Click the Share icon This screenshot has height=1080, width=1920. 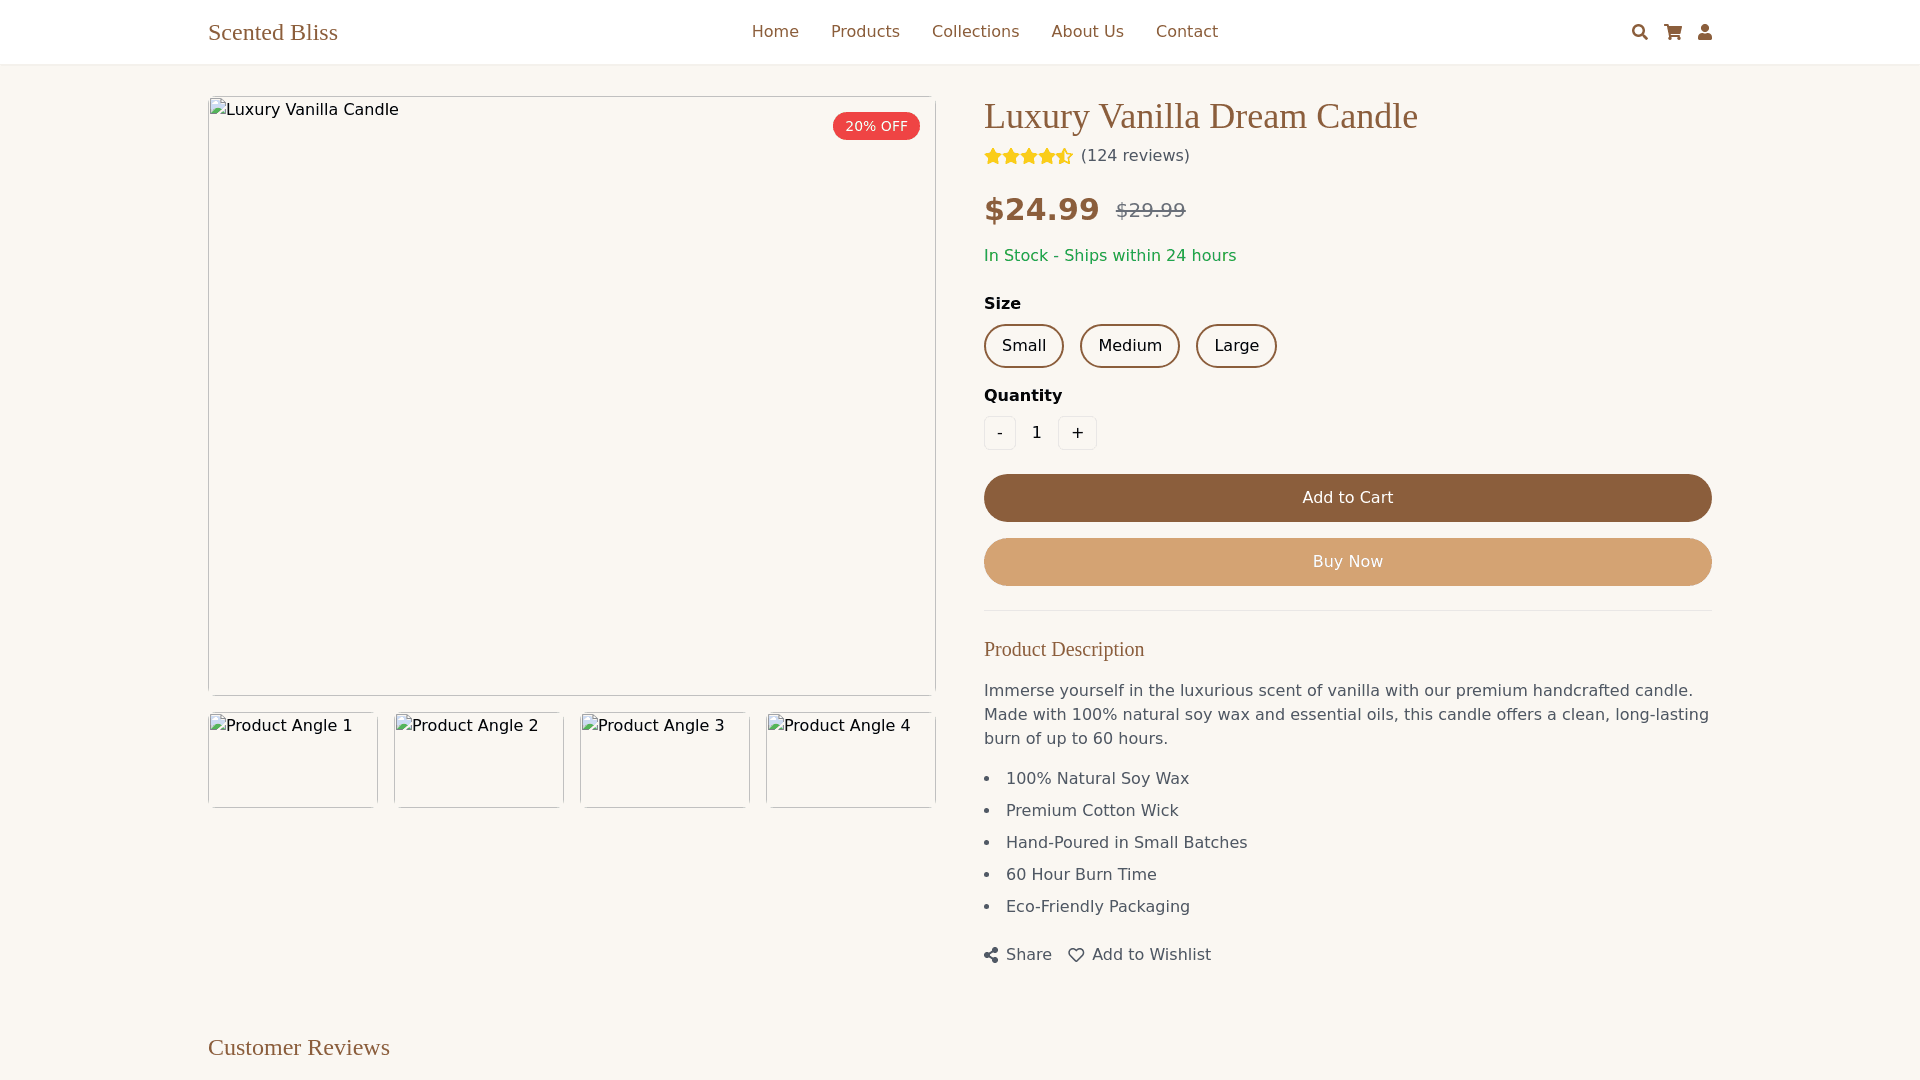click(x=991, y=955)
